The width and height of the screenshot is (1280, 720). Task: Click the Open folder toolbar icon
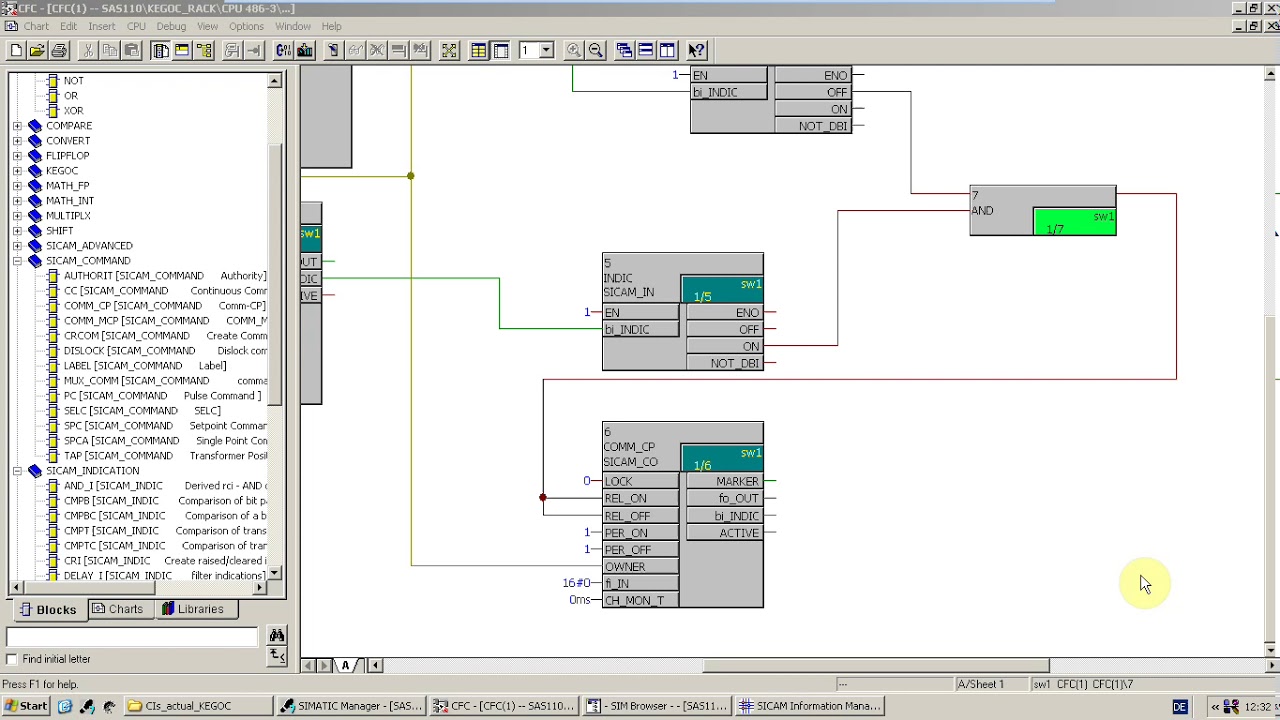pos(37,50)
